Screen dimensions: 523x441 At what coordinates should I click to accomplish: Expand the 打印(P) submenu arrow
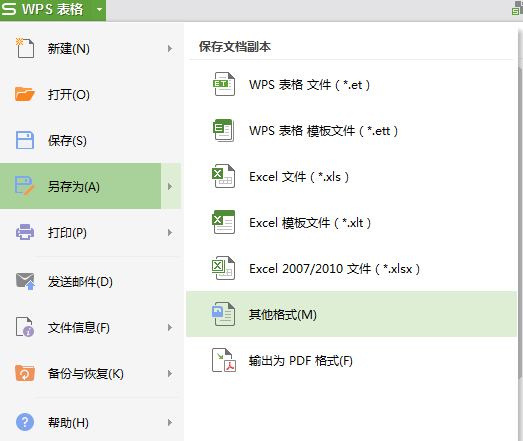coord(170,233)
